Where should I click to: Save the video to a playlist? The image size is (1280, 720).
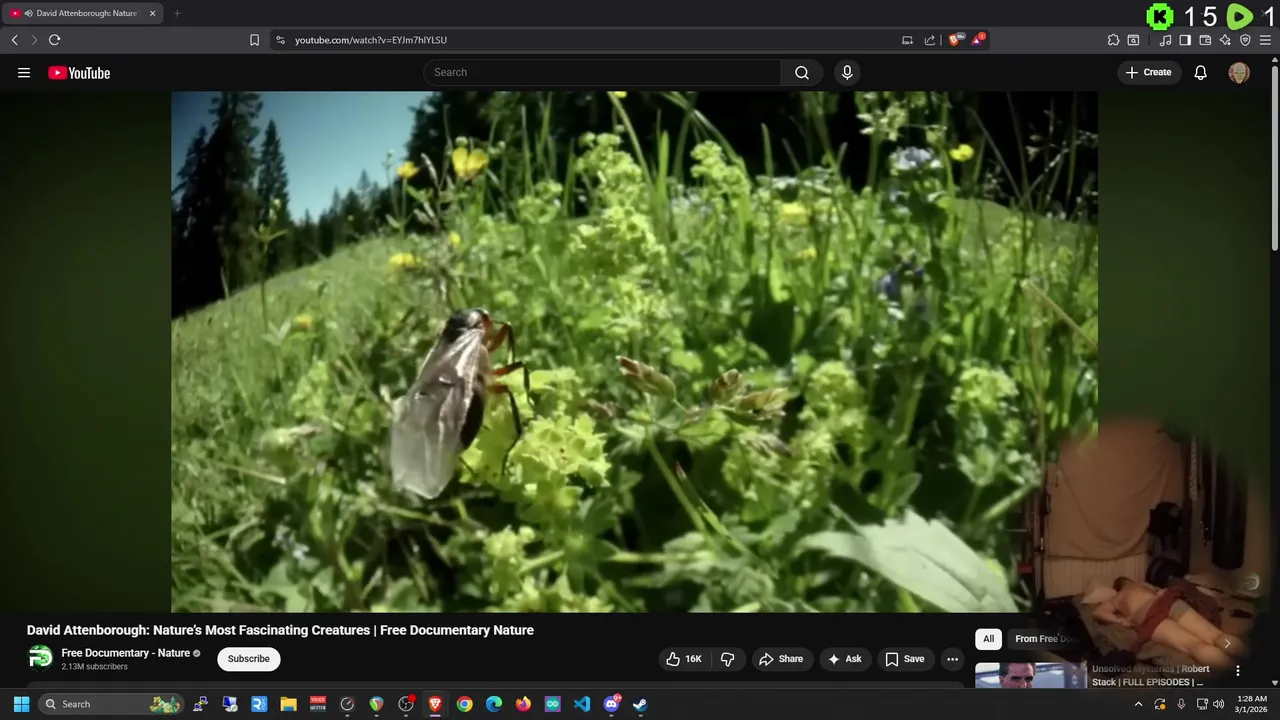905,659
